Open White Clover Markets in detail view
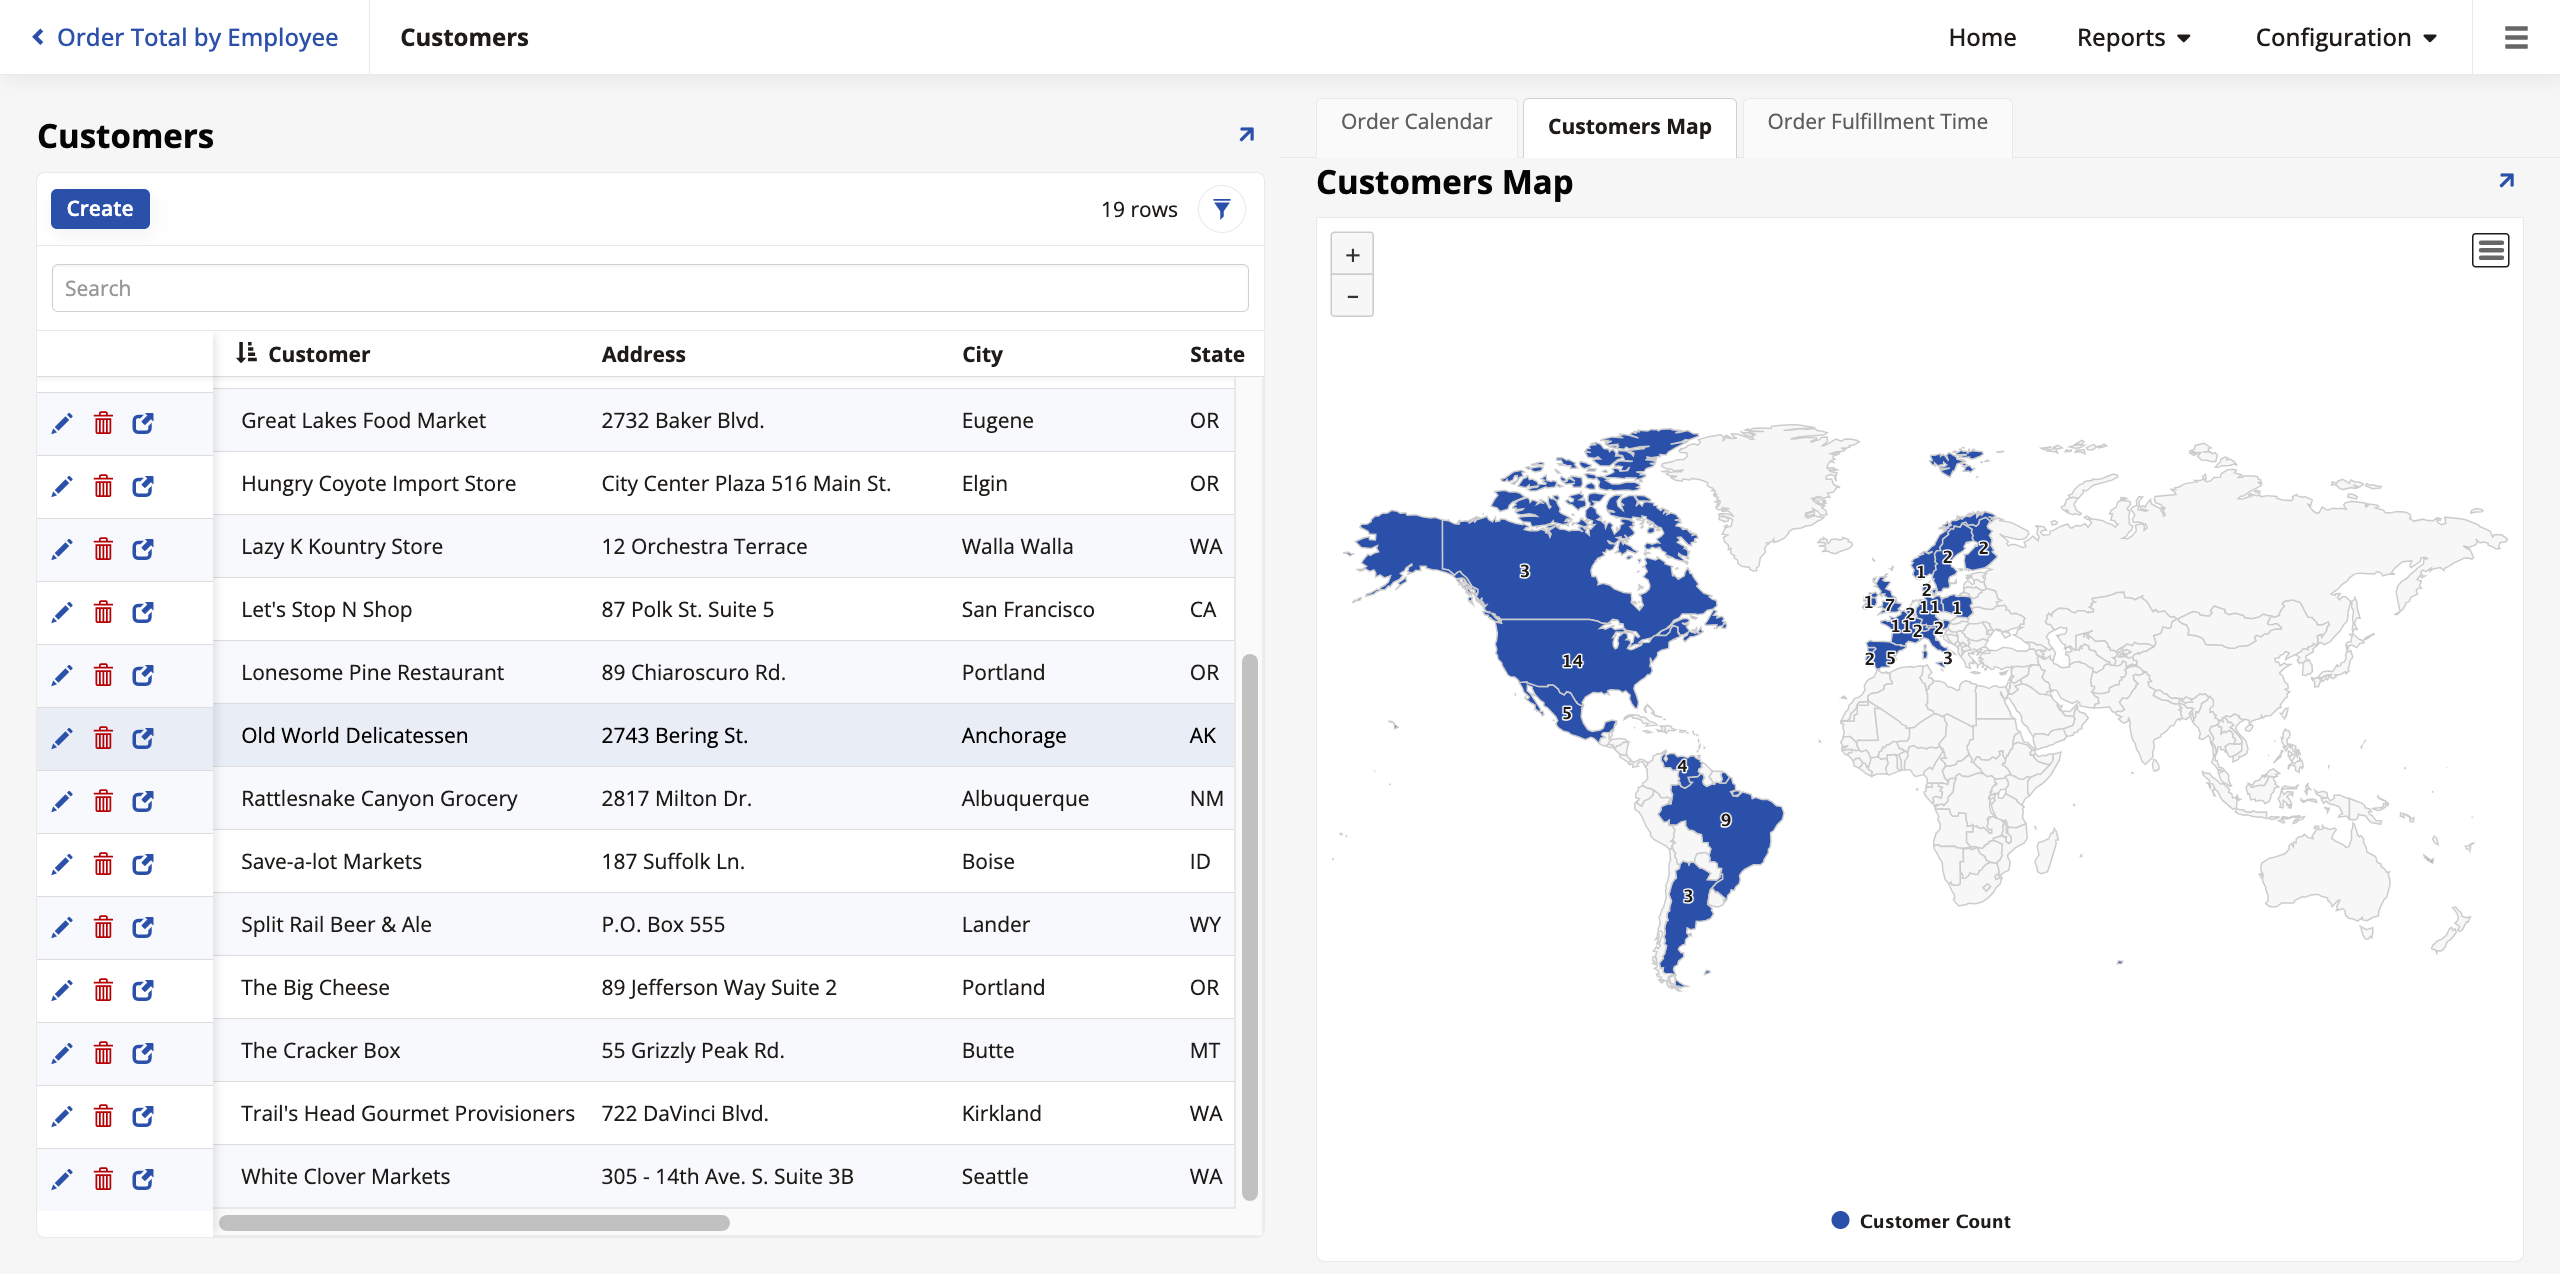The image size is (2560, 1274). coord(143,1179)
